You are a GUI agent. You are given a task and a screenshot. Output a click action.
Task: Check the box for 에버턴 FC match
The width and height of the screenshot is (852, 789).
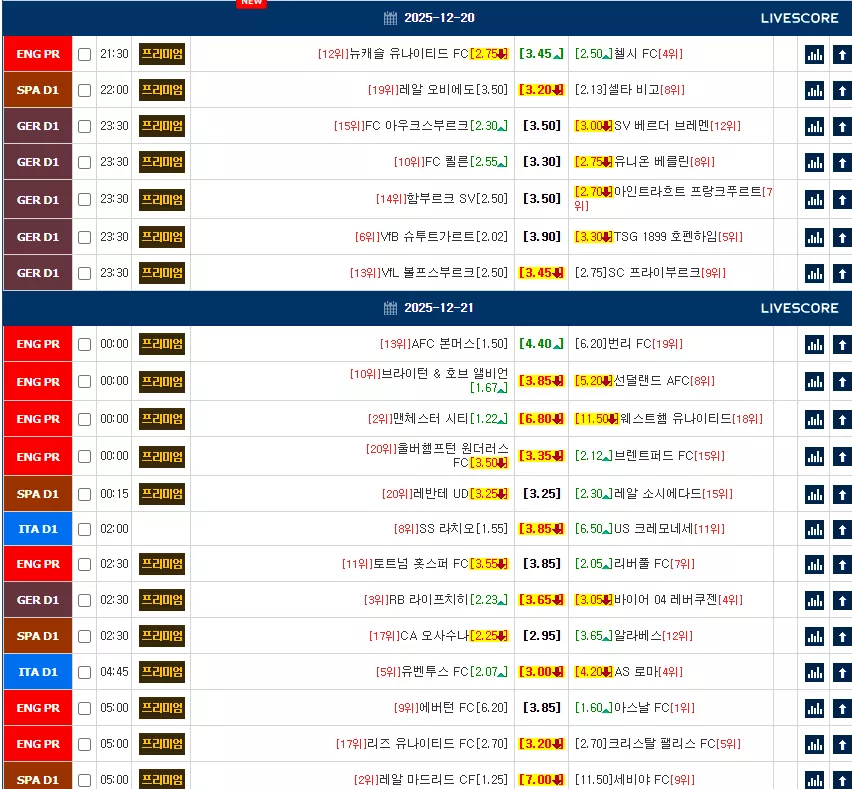click(84, 708)
